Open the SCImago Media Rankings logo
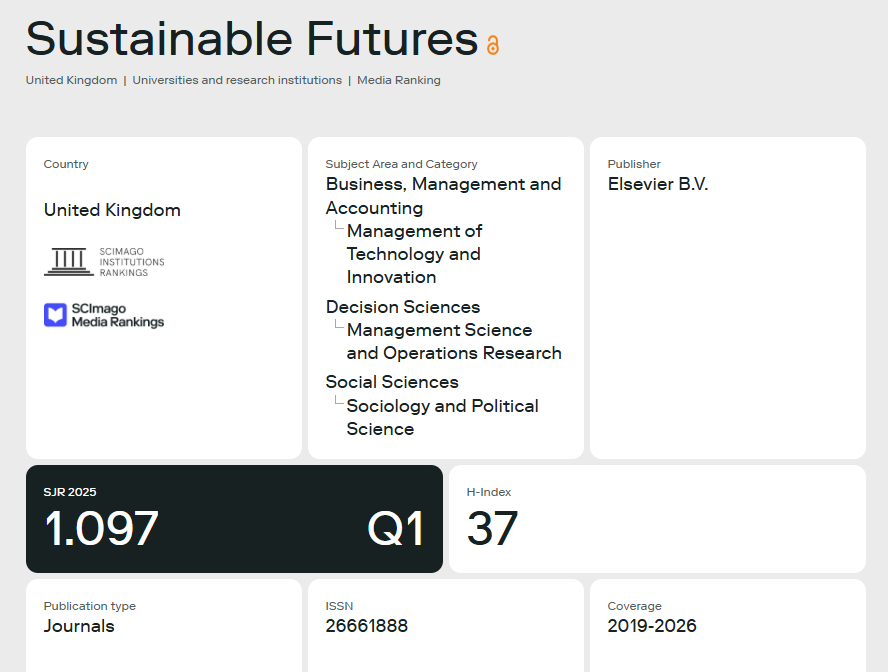Viewport: 888px width, 672px height. (104, 315)
